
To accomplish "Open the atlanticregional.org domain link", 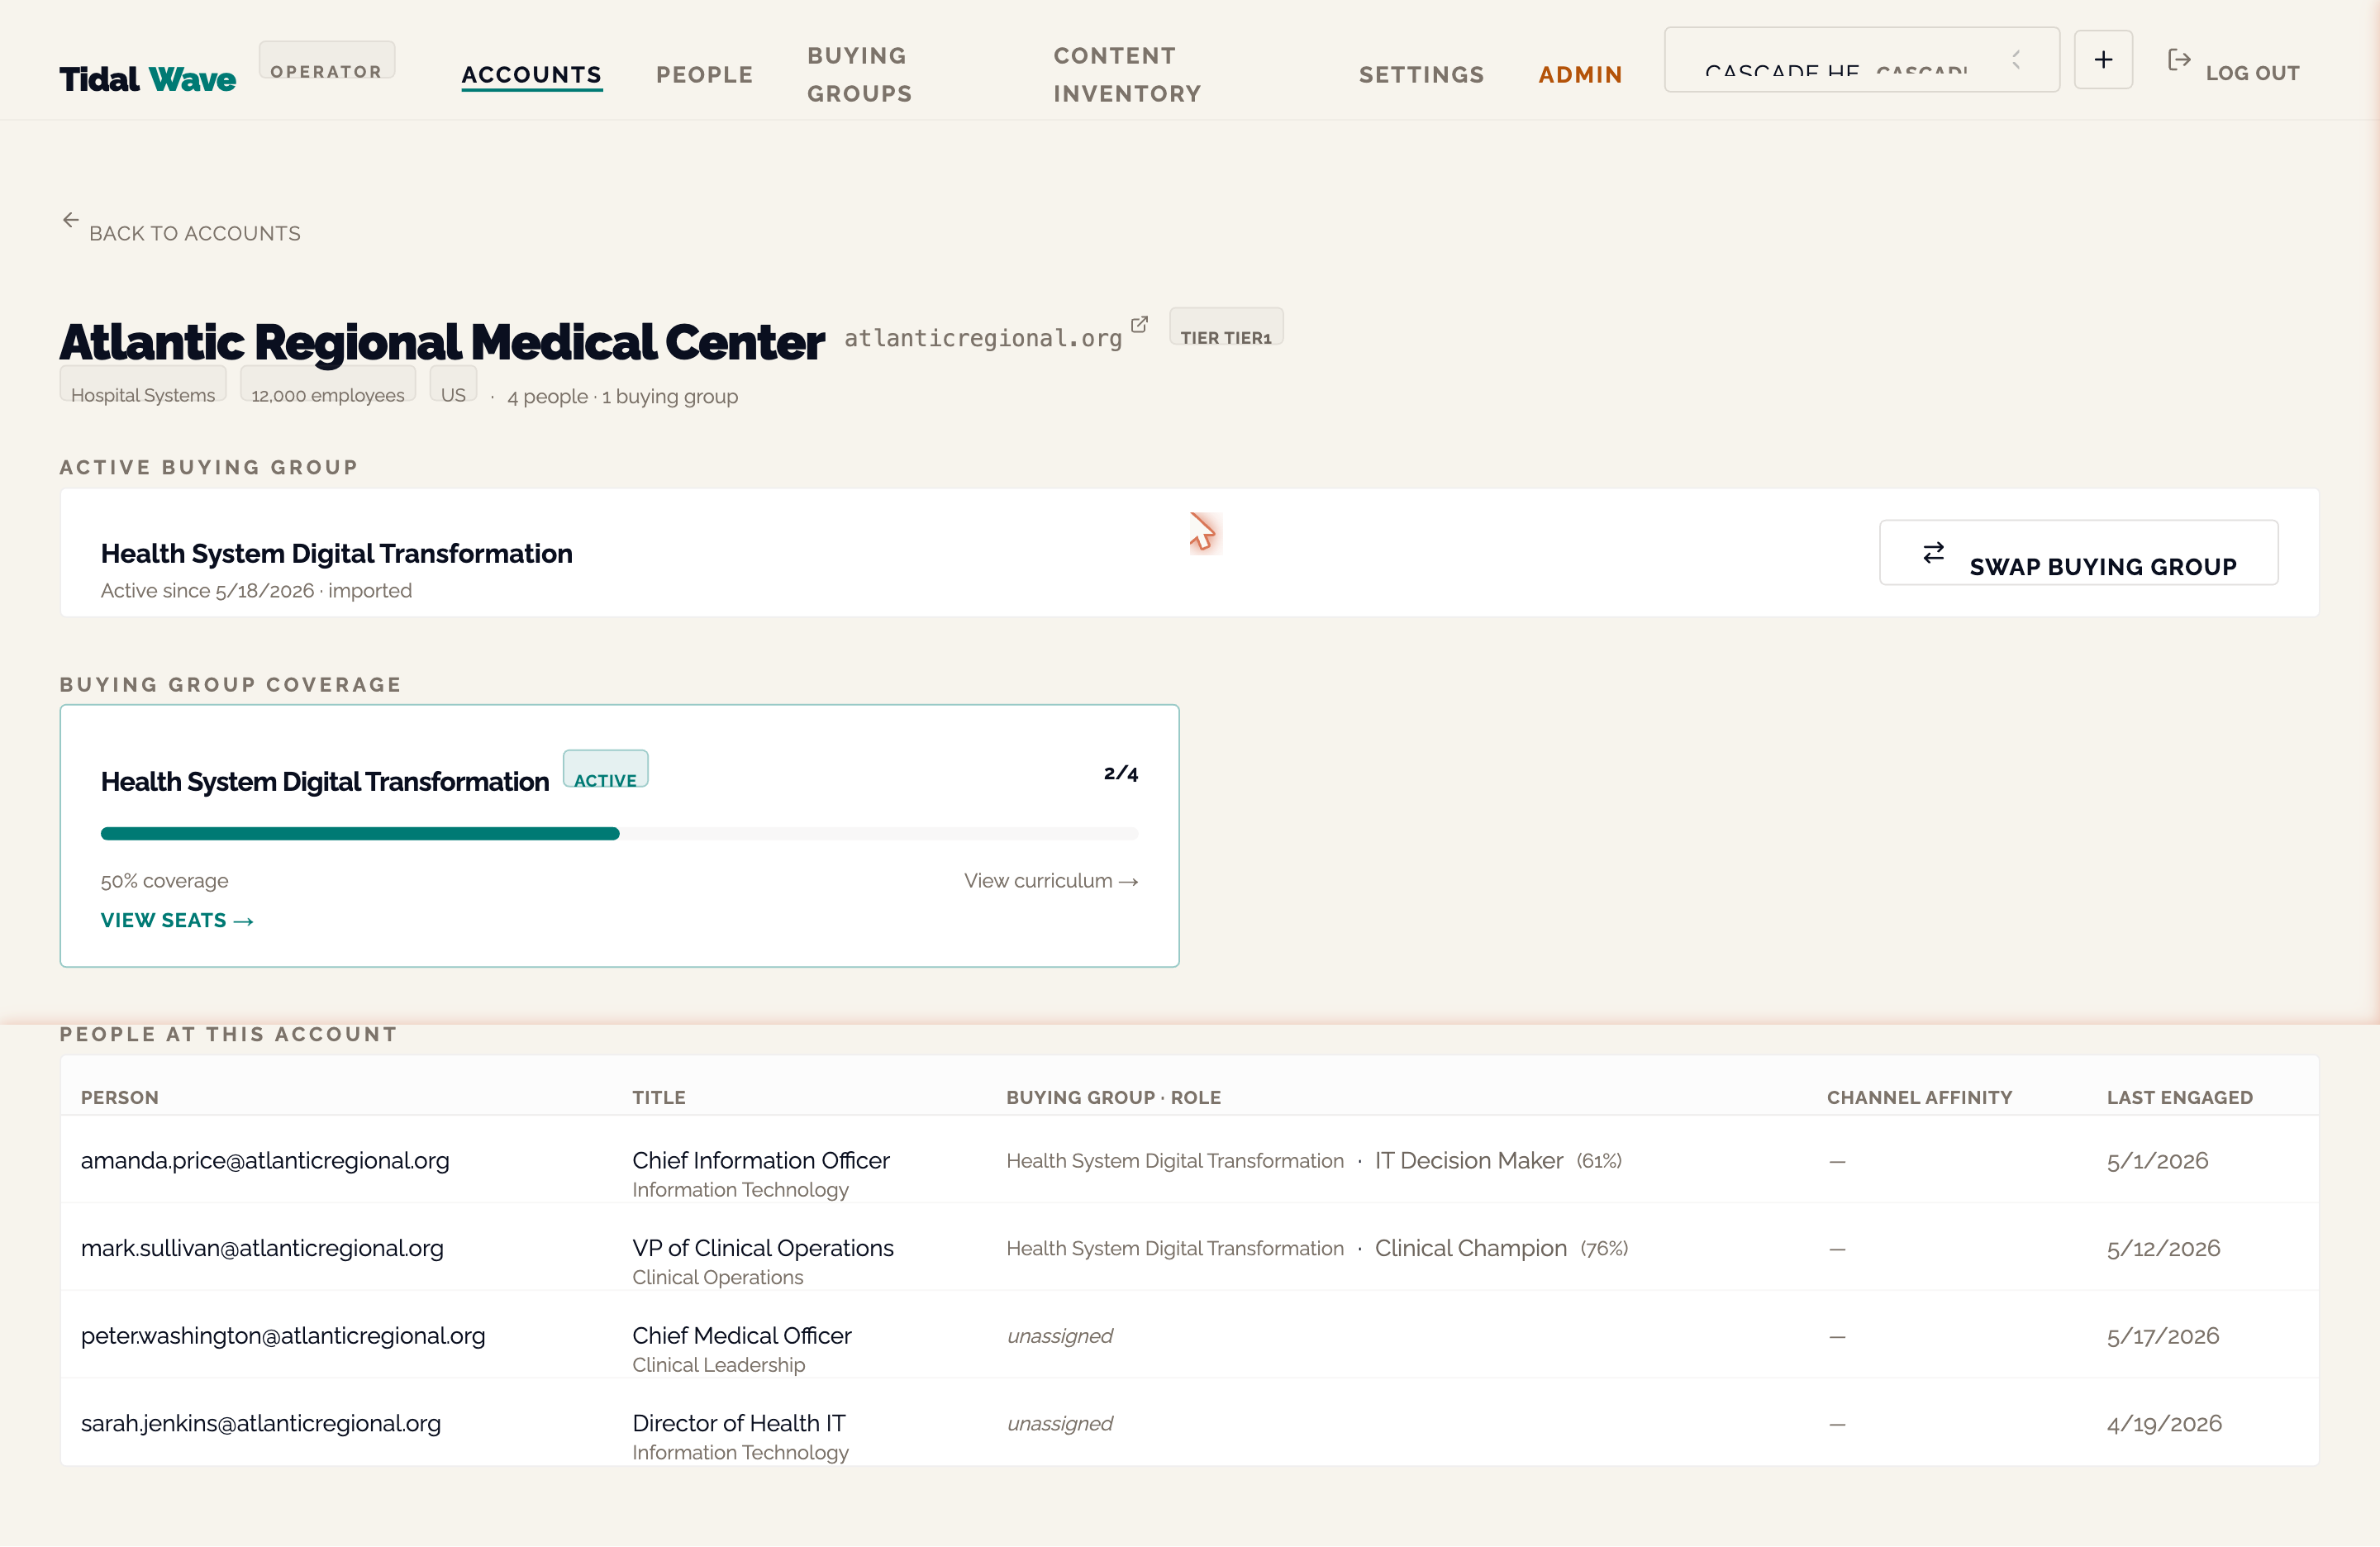I will (983, 338).
